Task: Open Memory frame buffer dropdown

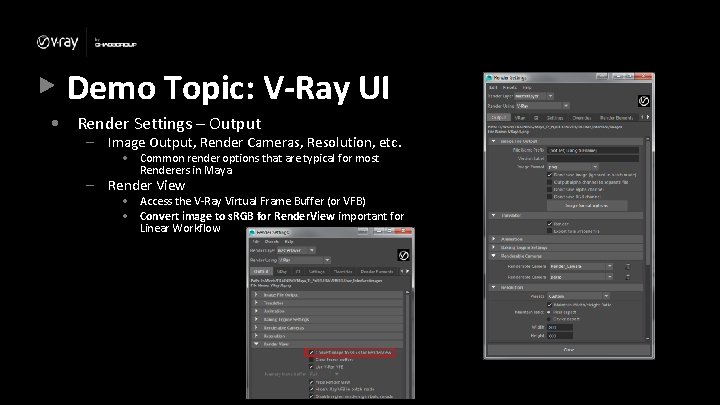Action: (325, 375)
